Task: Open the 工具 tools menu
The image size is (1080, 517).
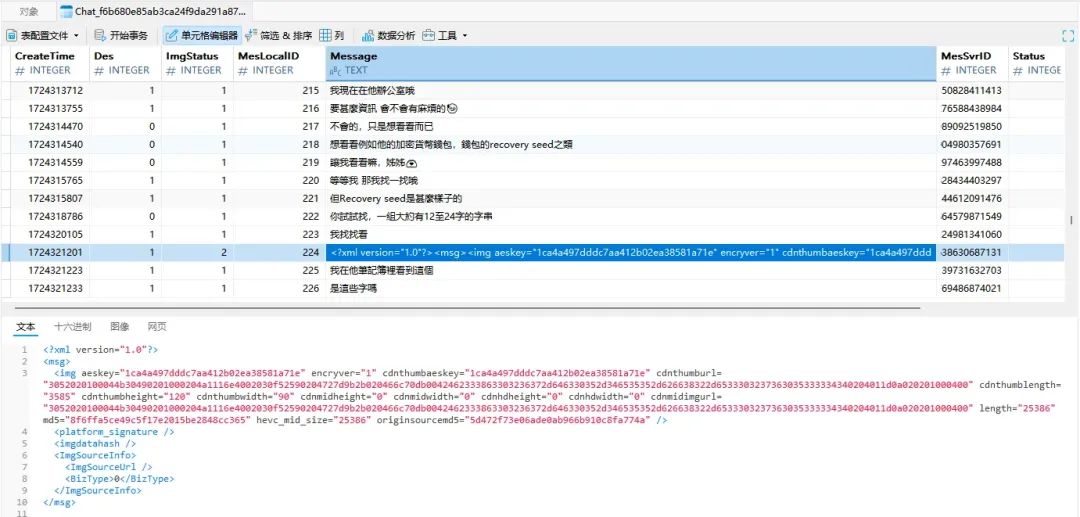Action: tap(441, 35)
